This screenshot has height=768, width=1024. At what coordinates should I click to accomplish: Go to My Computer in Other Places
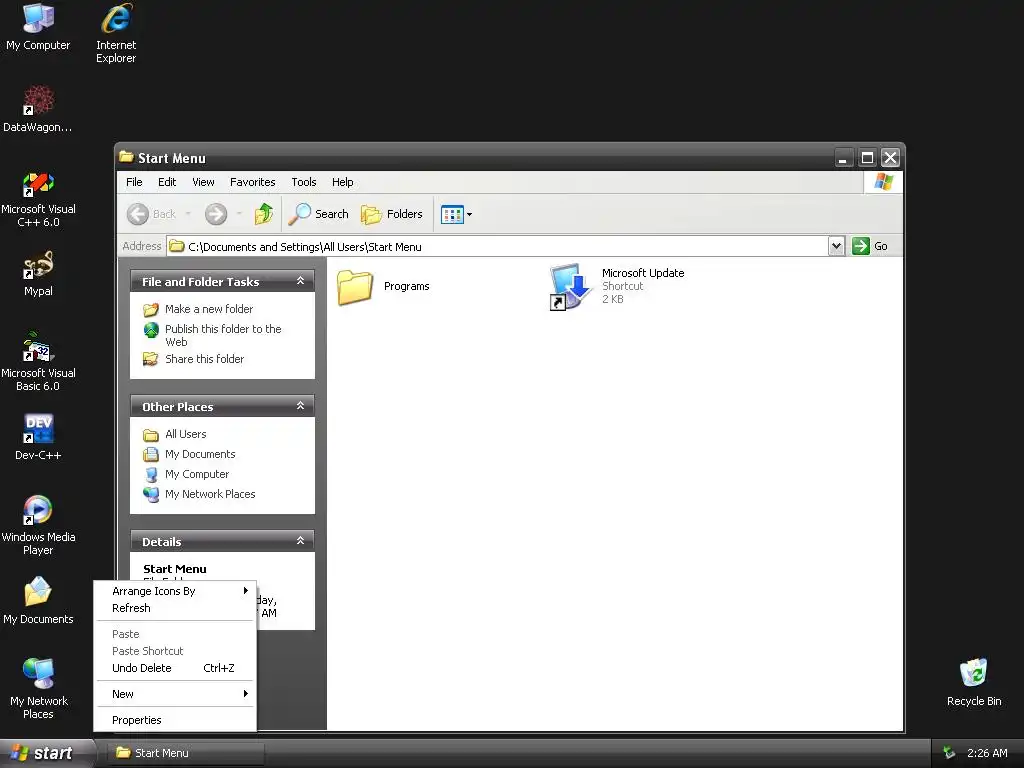pyautogui.click(x=197, y=474)
